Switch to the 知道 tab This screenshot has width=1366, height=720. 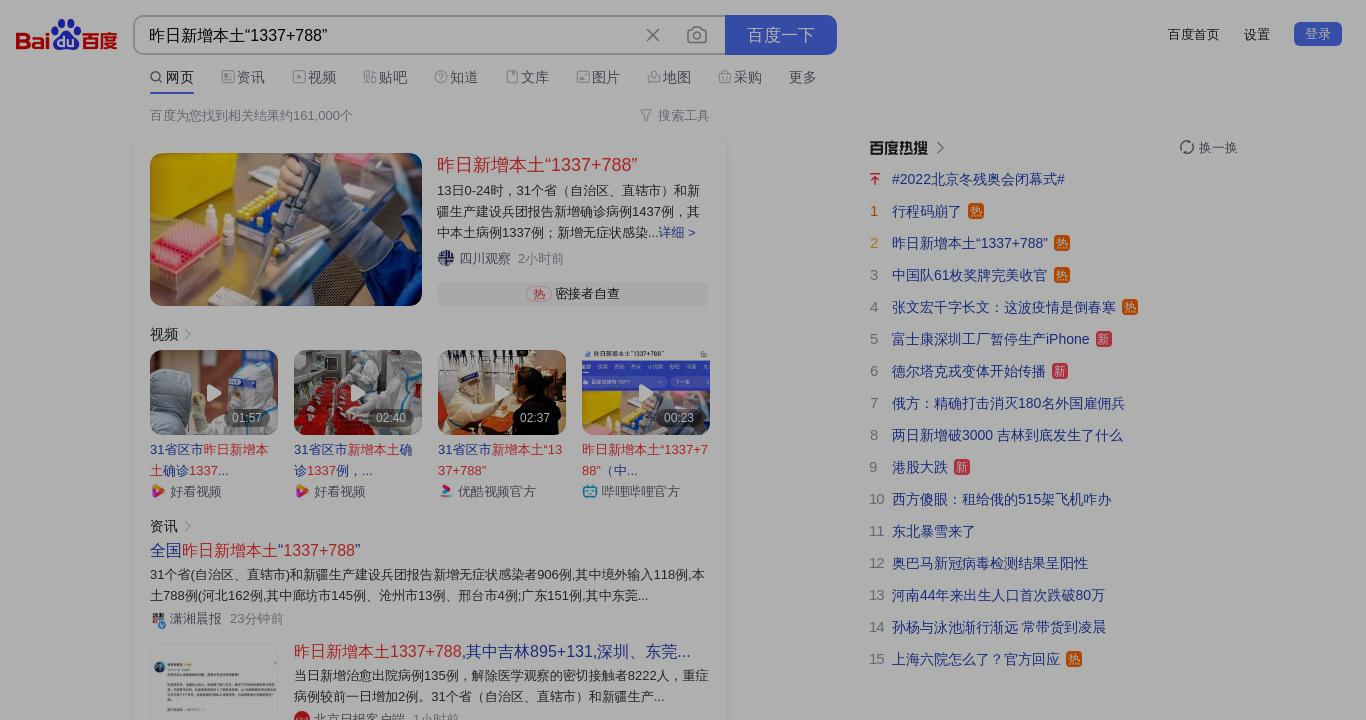click(x=456, y=77)
